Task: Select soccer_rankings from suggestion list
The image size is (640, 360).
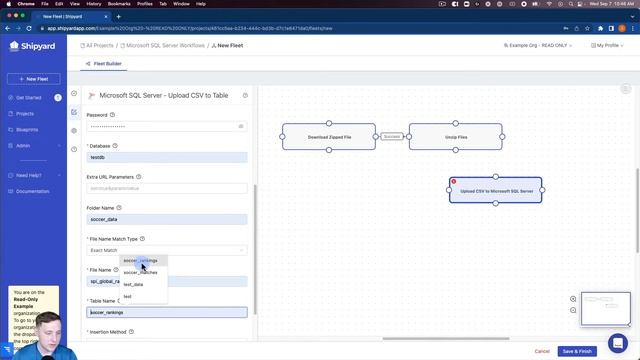Action: 143,260
